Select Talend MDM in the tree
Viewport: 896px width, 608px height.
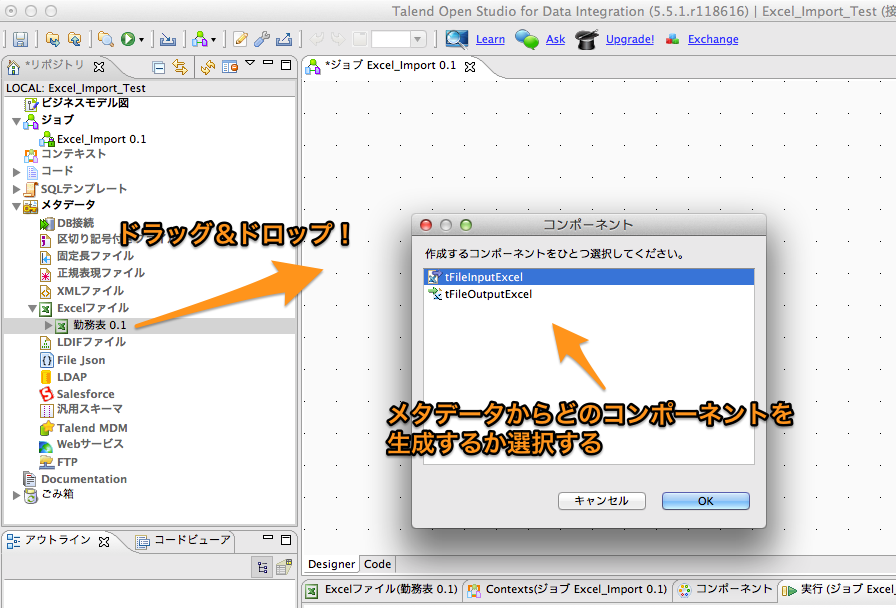click(x=92, y=428)
